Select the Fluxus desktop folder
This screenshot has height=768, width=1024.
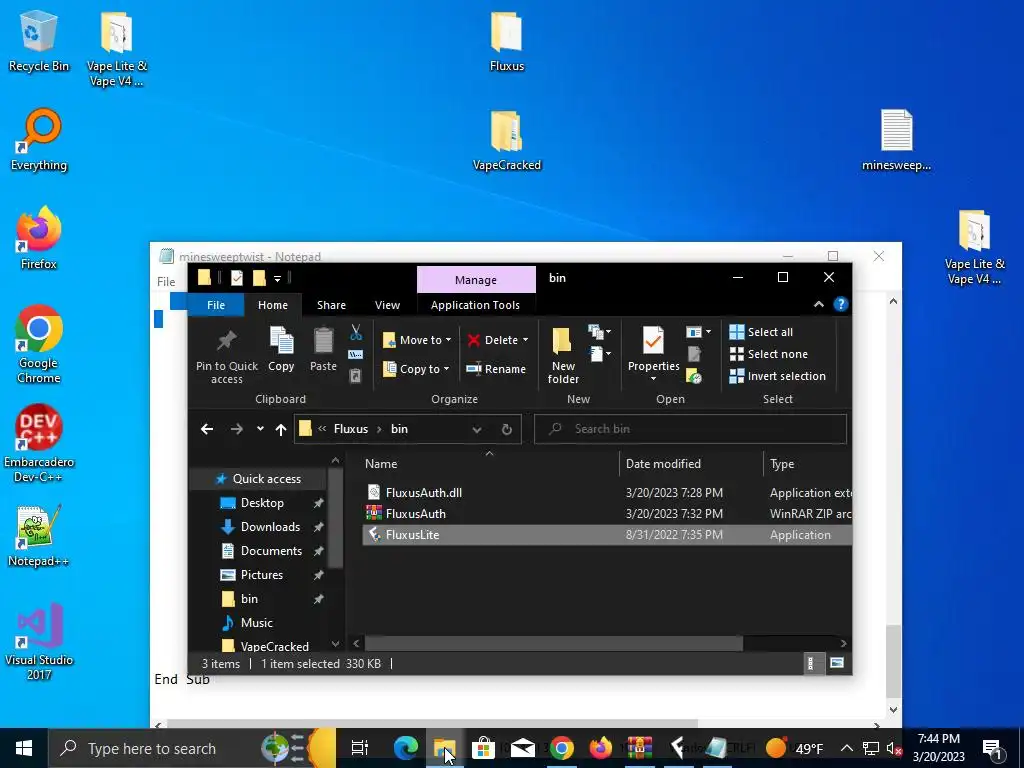pos(507,42)
